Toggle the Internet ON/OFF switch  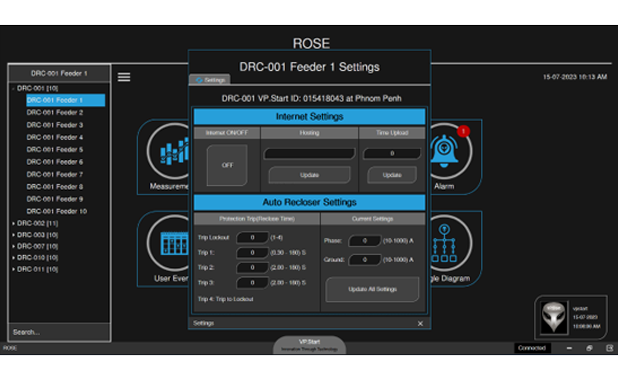(x=227, y=165)
